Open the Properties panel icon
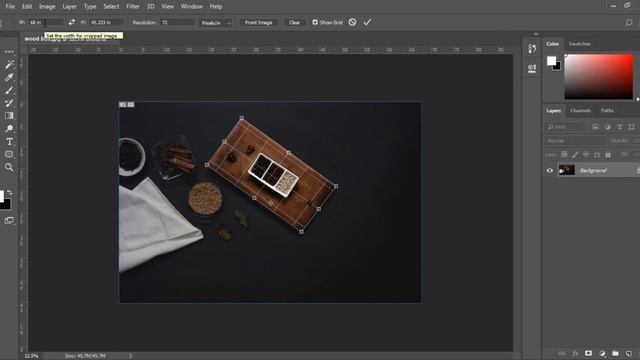The width and height of the screenshot is (640, 360). click(x=532, y=68)
